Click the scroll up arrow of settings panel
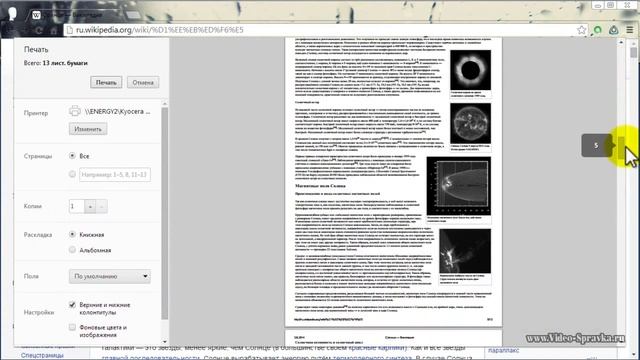 (x=164, y=104)
